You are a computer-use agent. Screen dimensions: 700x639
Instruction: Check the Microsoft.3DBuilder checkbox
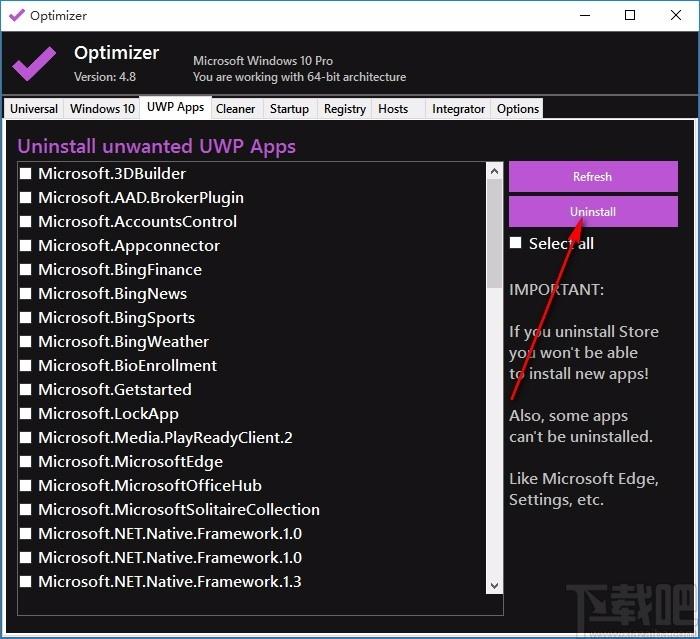point(26,173)
